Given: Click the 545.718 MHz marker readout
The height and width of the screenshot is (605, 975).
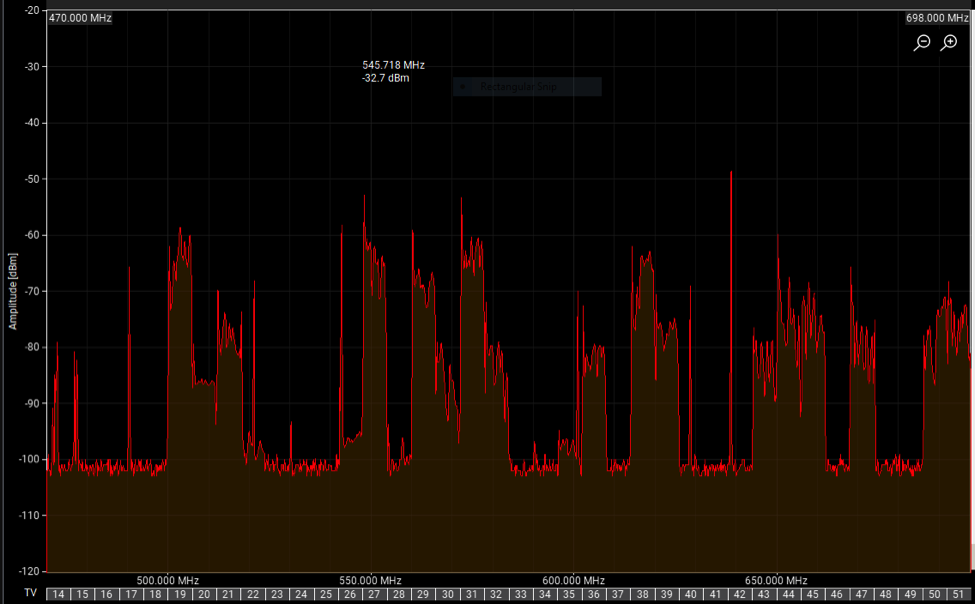Looking at the screenshot, I should [393, 65].
